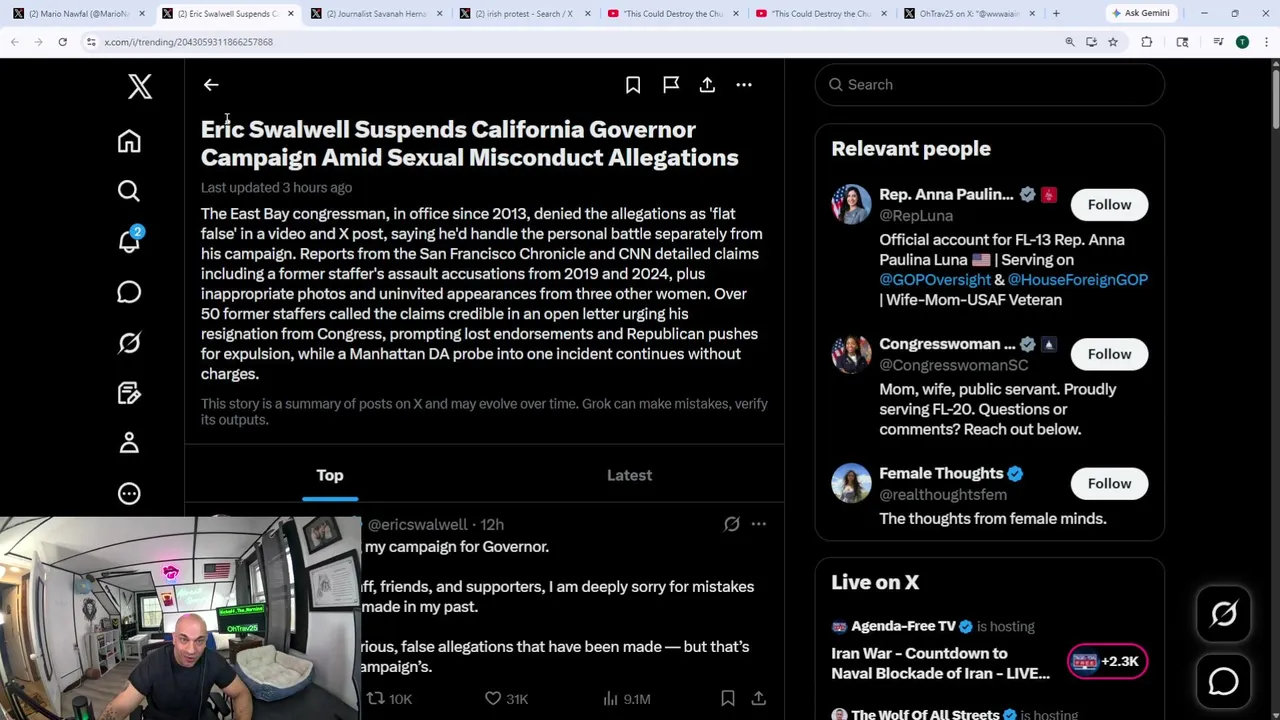Click the page's vertical scrollbar
The height and width of the screenshot is (720, 1280).
tap(1275, 100)
